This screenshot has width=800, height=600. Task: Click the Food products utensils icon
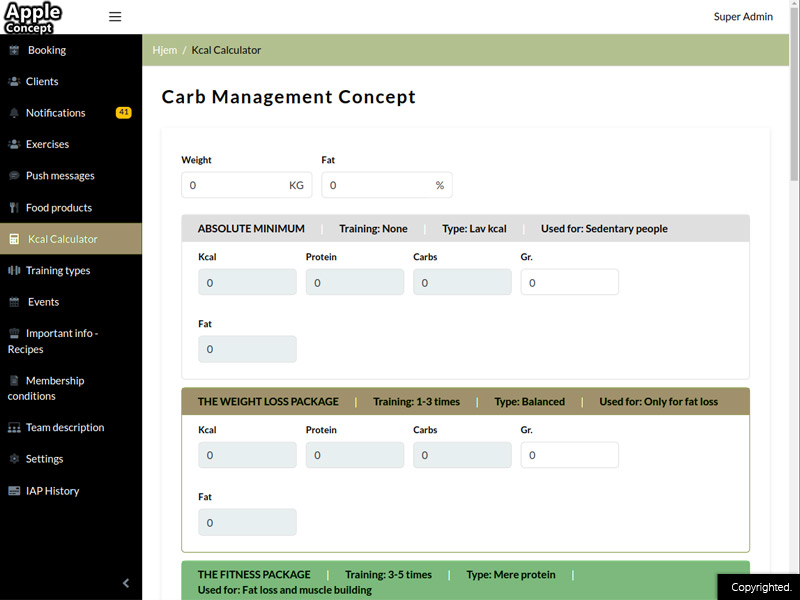tap(14, 208)
